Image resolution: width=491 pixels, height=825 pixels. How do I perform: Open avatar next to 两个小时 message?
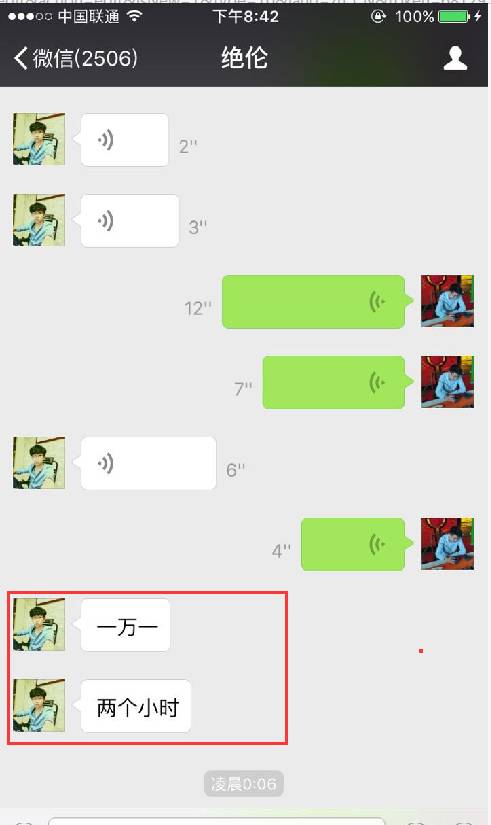[x=39, y=706]
